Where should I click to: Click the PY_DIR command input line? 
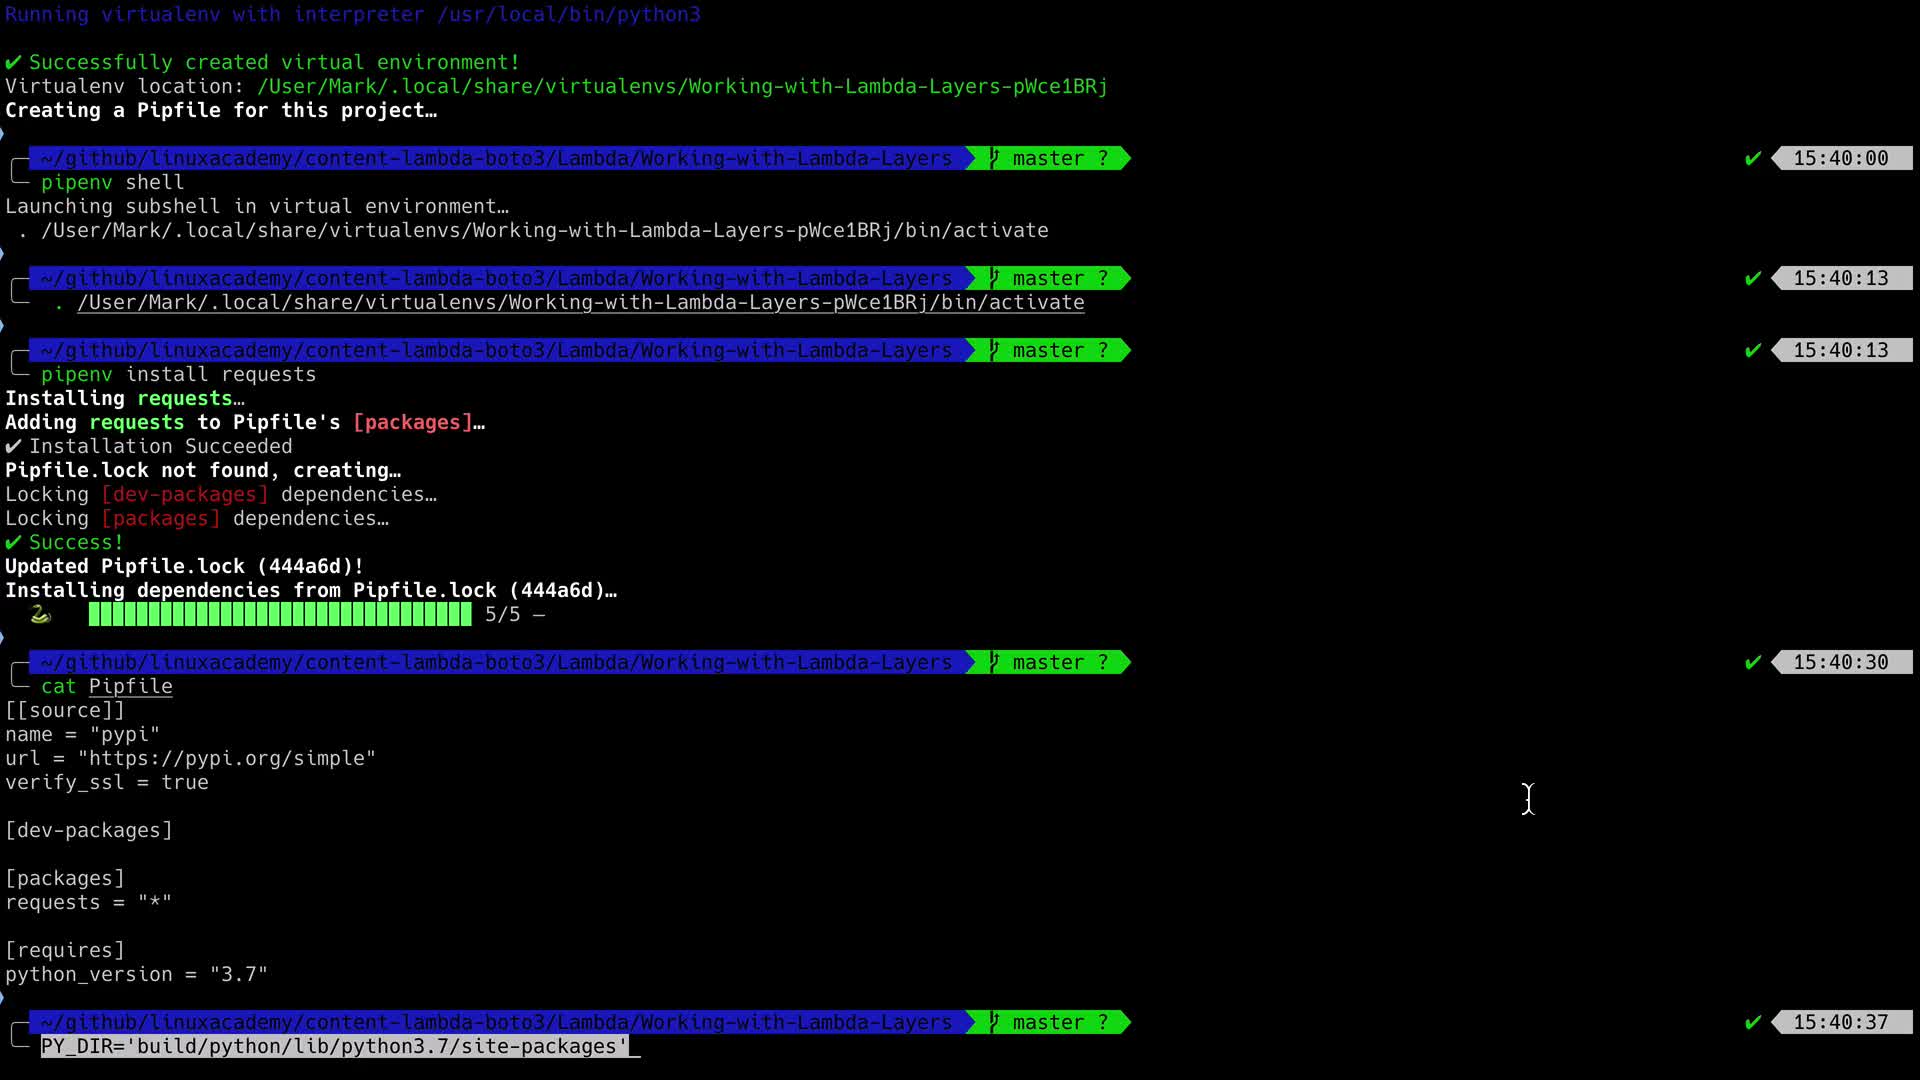(x=334, y=1047)
